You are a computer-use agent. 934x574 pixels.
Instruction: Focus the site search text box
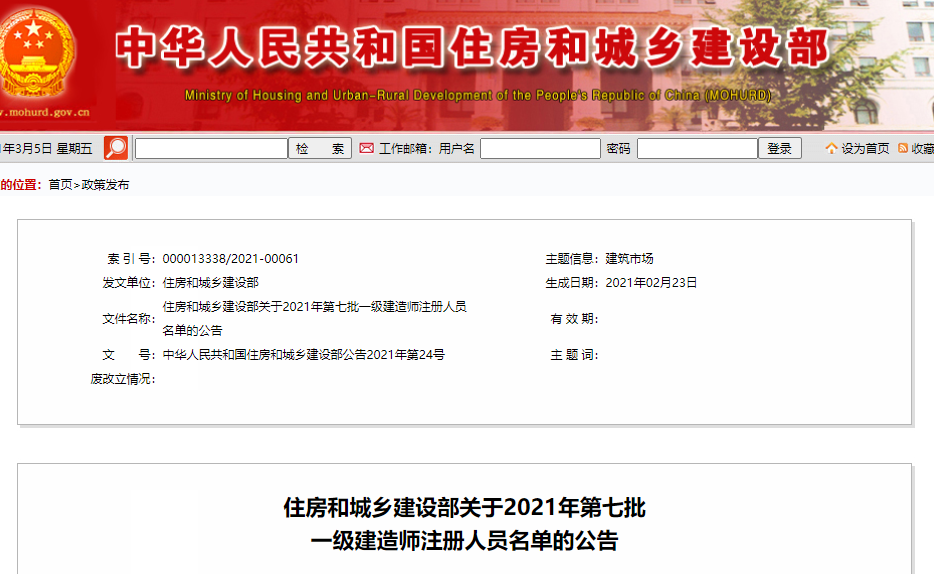(x=211, y=149)
